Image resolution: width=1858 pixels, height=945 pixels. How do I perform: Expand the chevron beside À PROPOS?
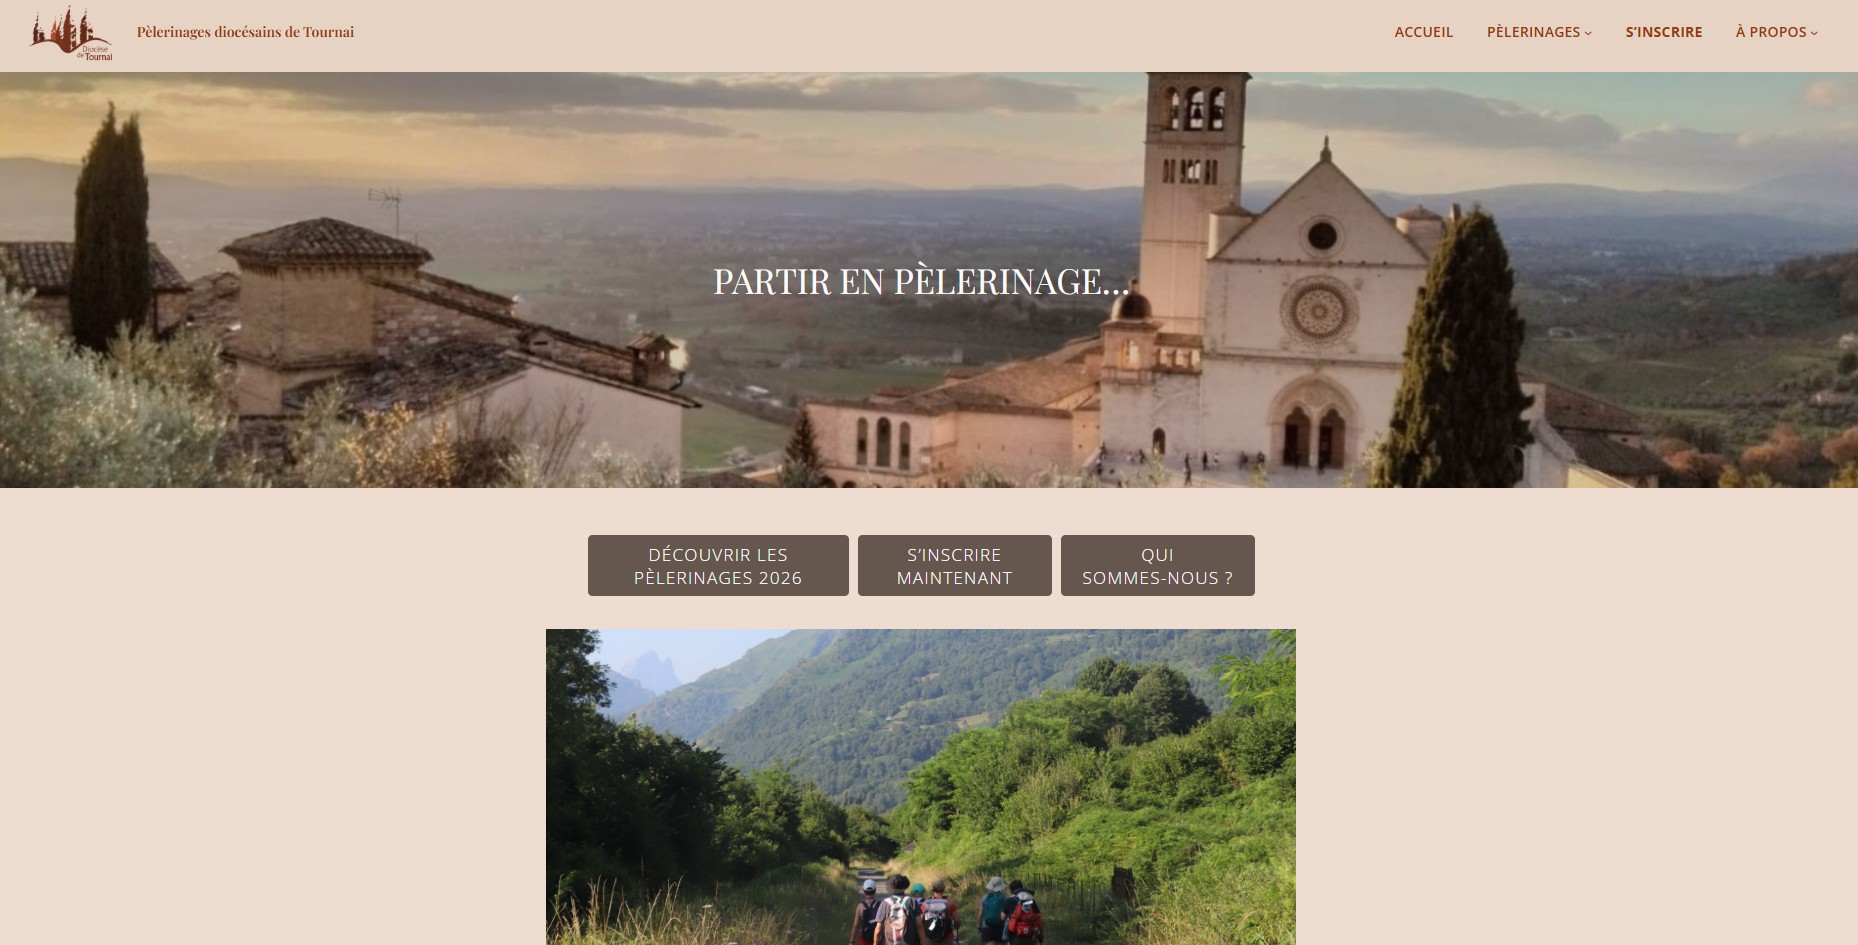coord(1814,33)
